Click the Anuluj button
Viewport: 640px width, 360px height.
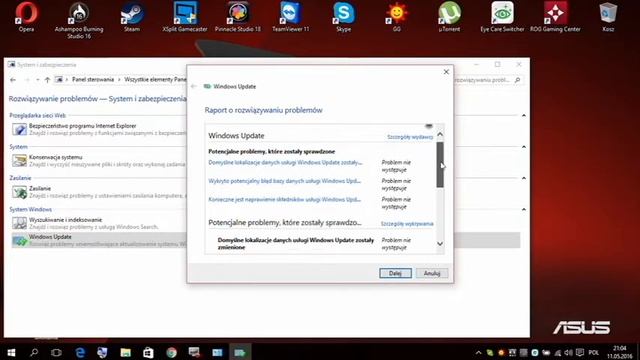[432, 273]
